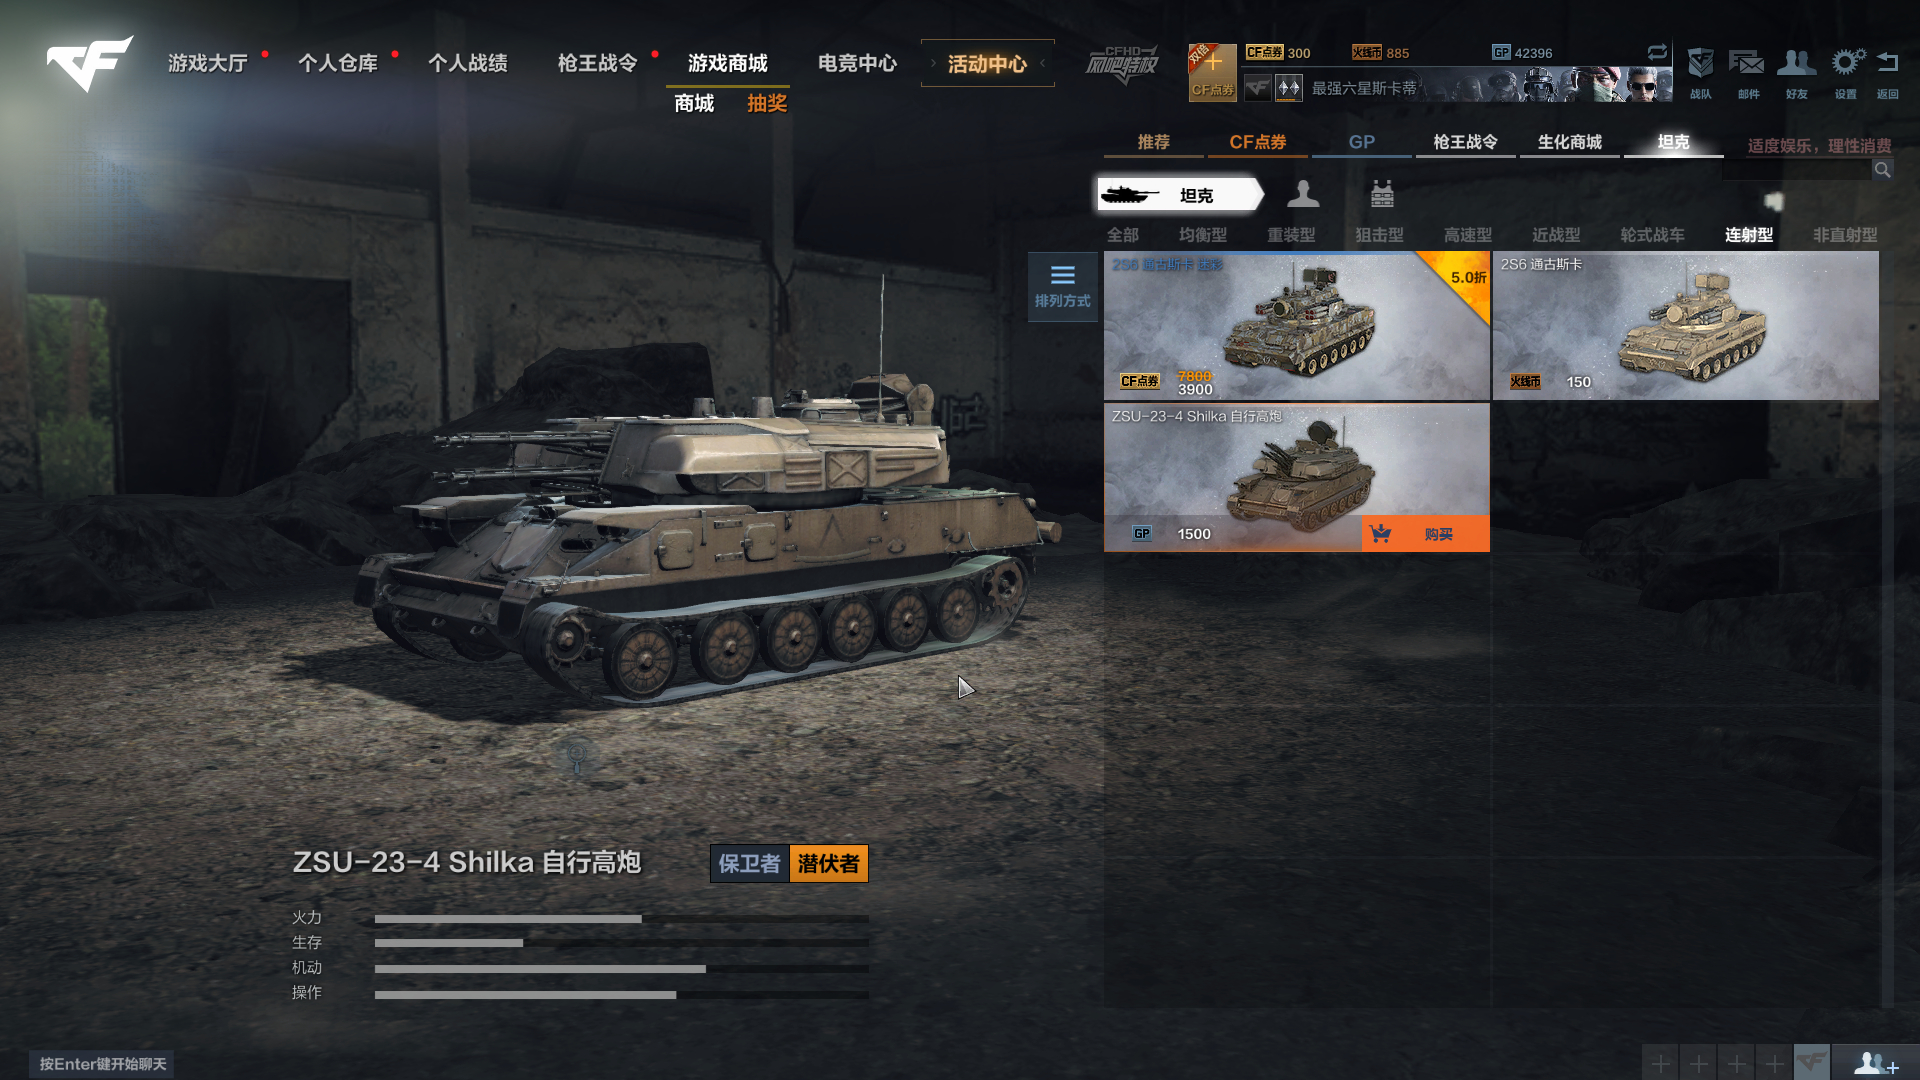Image resolution: width=1920 pixels, height=1080 pixels.
Task: Click the search magnifier icon
Action: pyautogui.click(x=1882, y=169)
